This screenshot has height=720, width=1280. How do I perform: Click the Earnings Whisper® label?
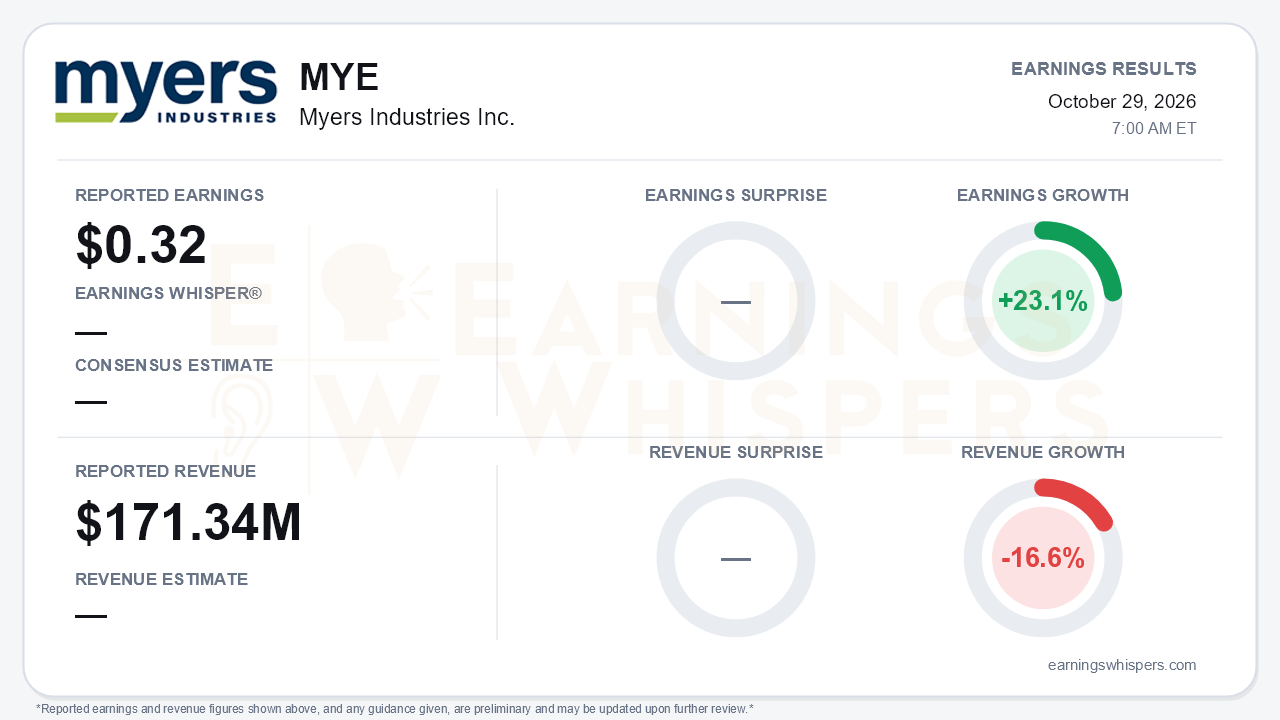pyautogui.click(x=169, y=294)
